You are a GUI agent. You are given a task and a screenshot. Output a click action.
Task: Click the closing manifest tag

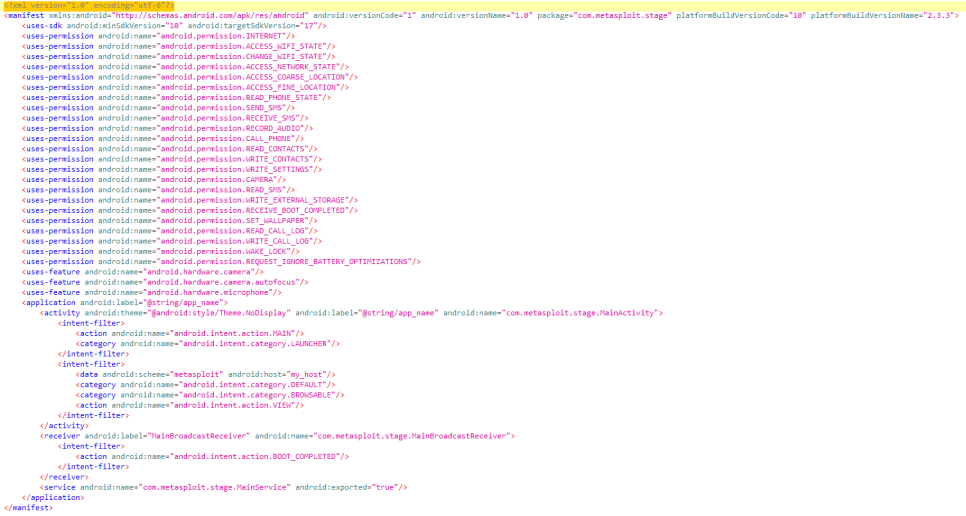[28, 509]
